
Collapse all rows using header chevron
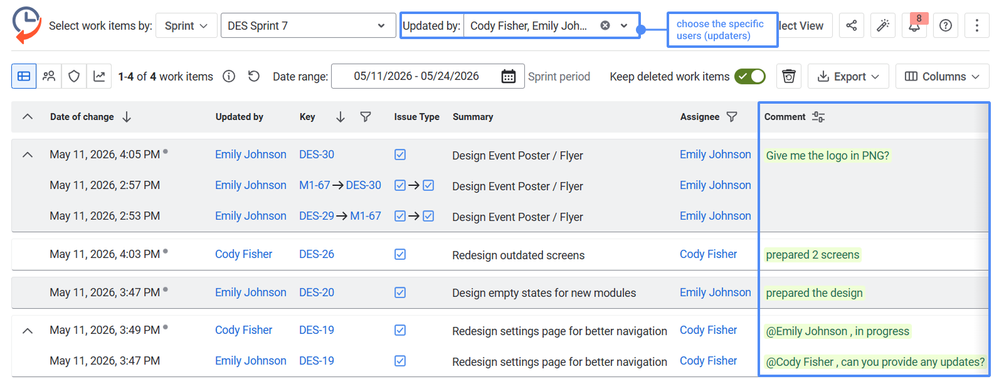[27, 117]
